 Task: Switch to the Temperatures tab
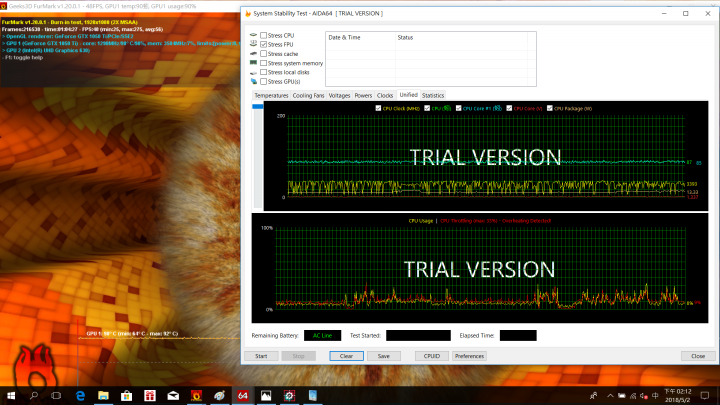pyautogui.click(x=271, y=96)
